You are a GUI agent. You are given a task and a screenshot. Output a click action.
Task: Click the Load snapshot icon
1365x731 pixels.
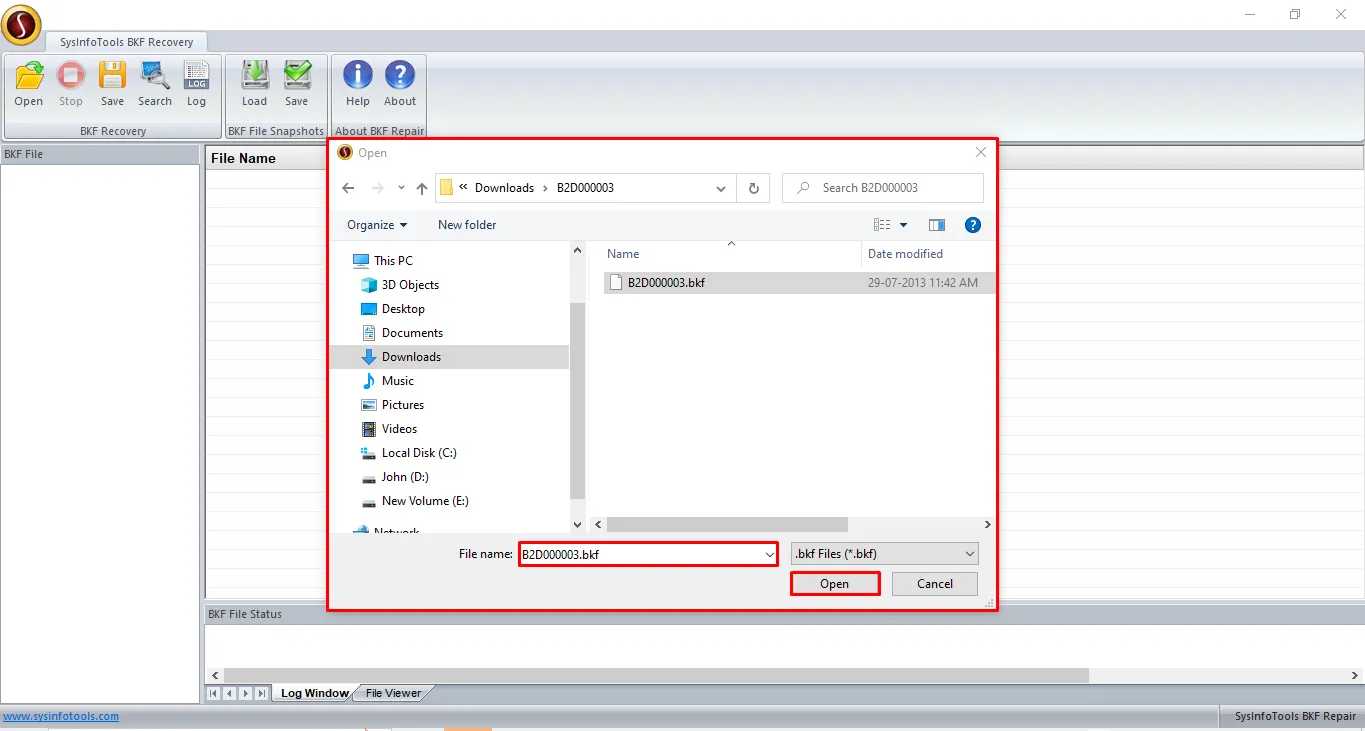coord(254,77)
